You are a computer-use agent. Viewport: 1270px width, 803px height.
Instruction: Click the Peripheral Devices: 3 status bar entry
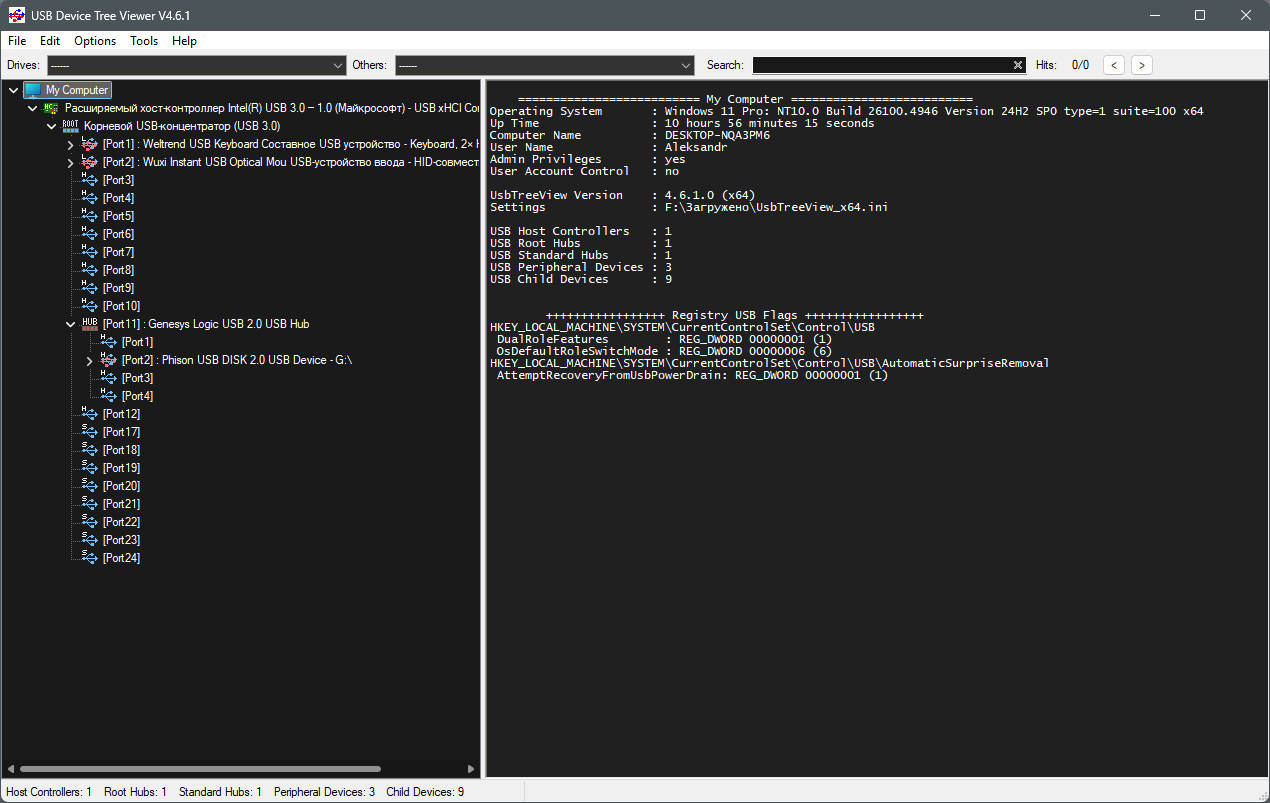pyautogui.click(x=324, y=792)
